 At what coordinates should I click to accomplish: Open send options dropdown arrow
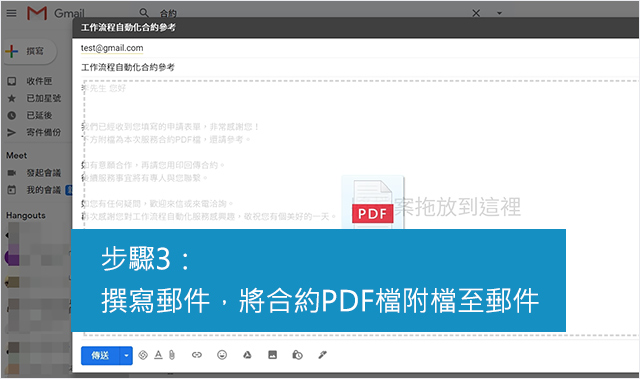tap(126, 355)
